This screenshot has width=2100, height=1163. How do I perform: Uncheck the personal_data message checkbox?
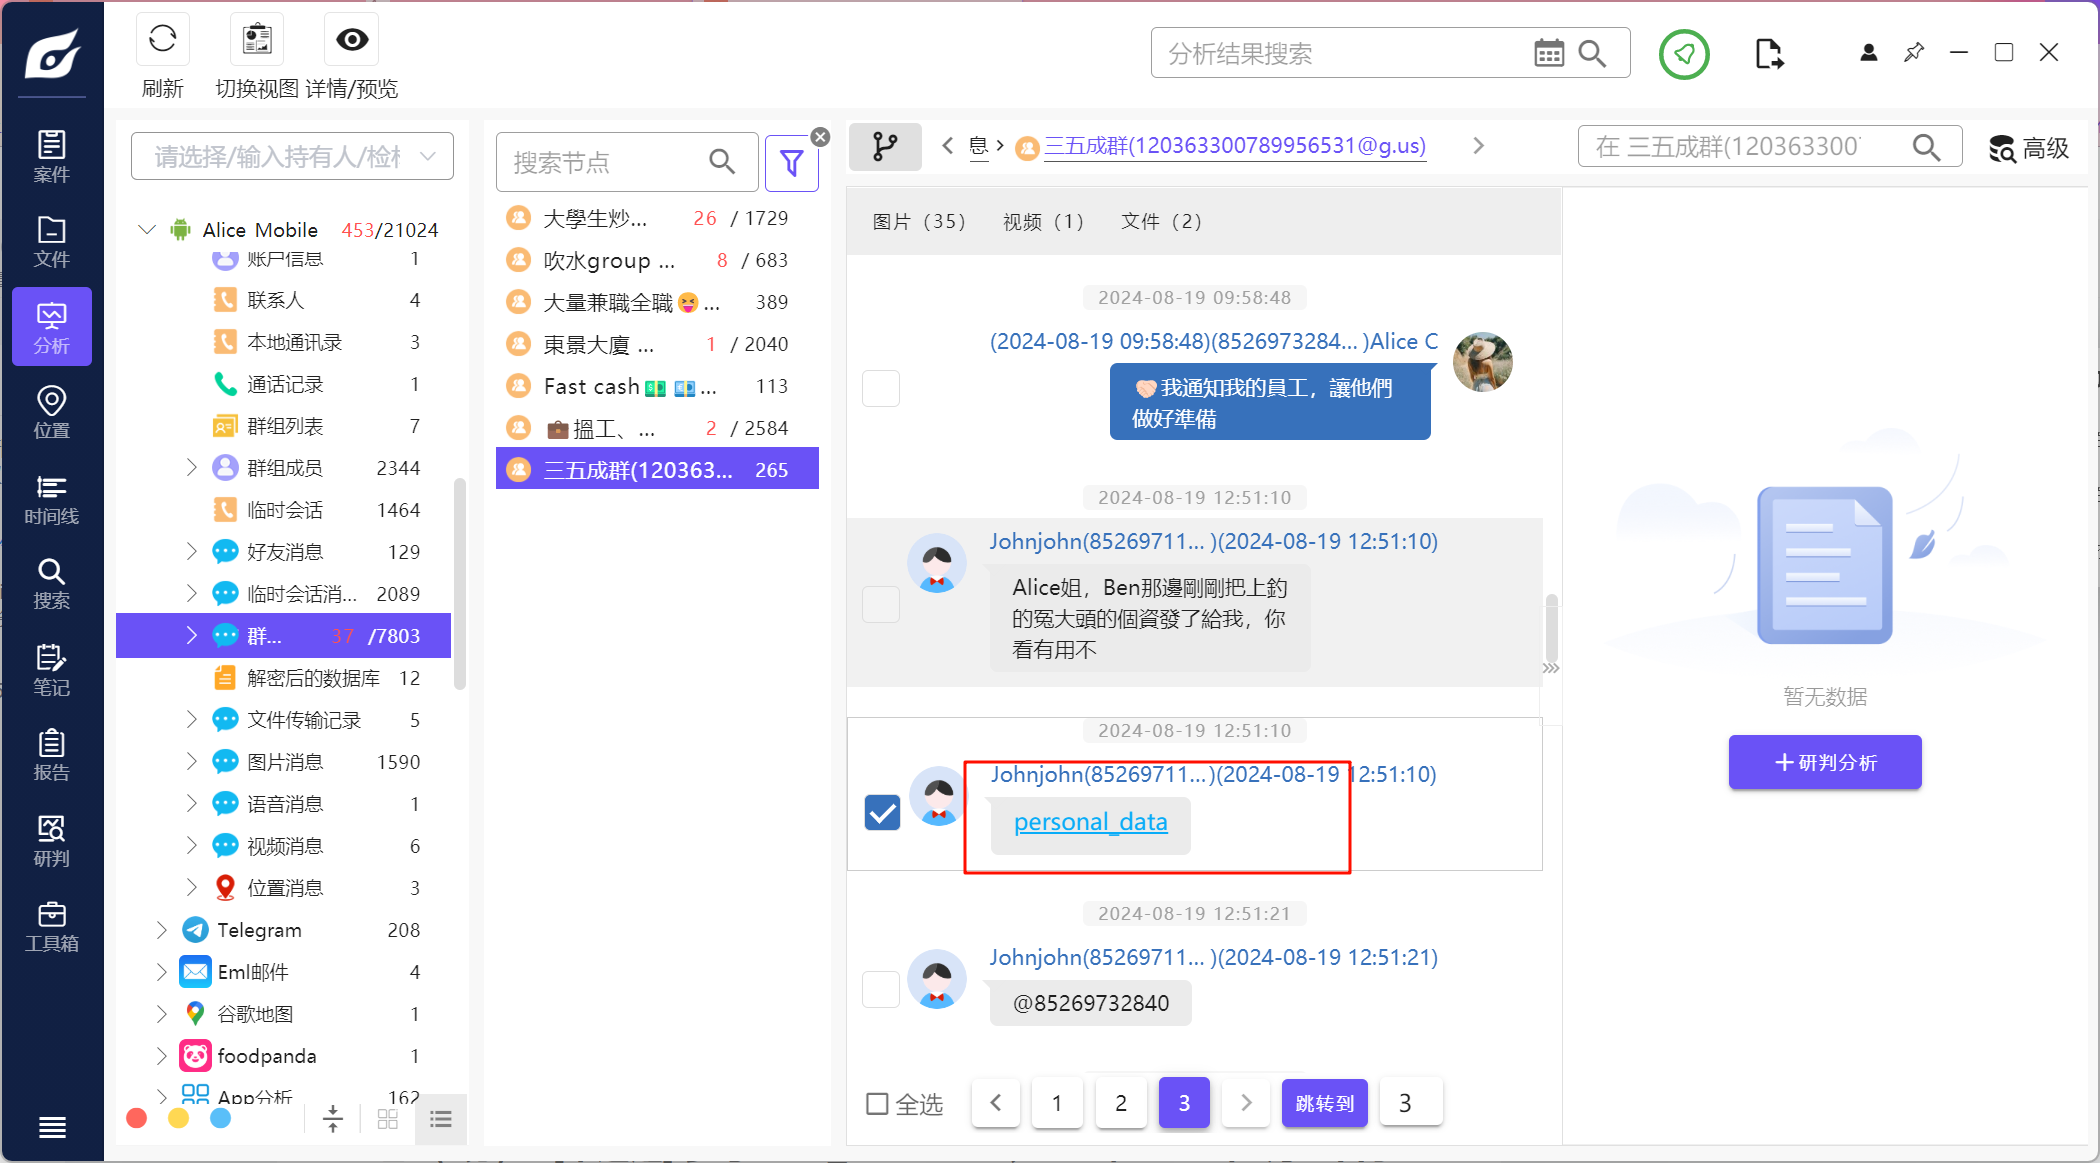click(882, 812)
